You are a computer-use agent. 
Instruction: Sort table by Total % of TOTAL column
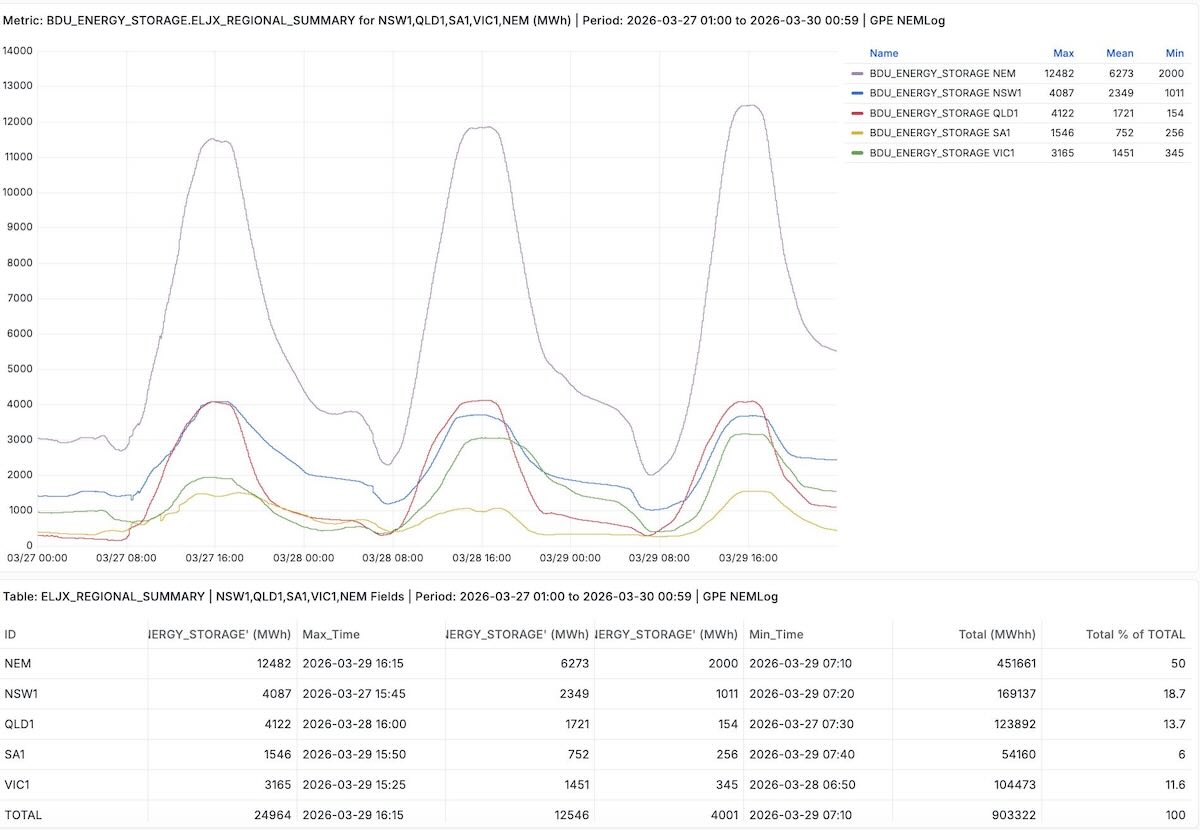click(x=1136, y=634)
